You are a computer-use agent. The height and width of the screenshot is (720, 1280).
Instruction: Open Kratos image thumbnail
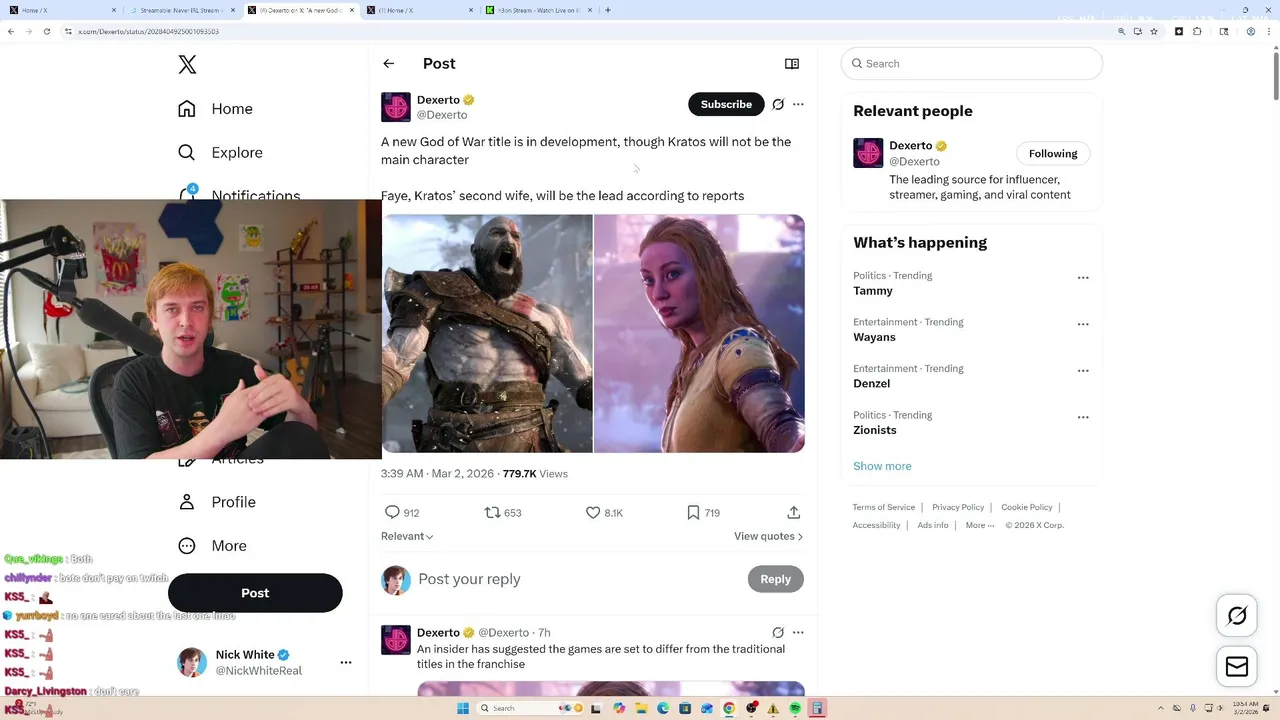click(x=487, y=334)
